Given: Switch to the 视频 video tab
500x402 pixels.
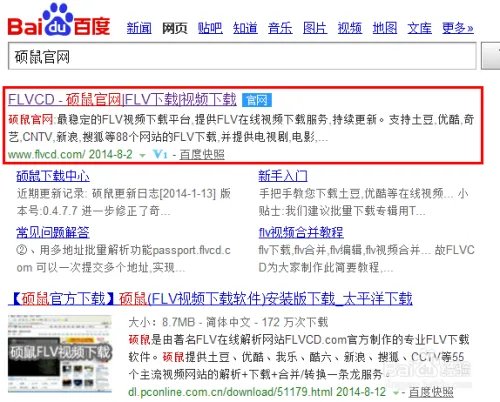Looking at the screenshot, I should (x=350, y=28).
